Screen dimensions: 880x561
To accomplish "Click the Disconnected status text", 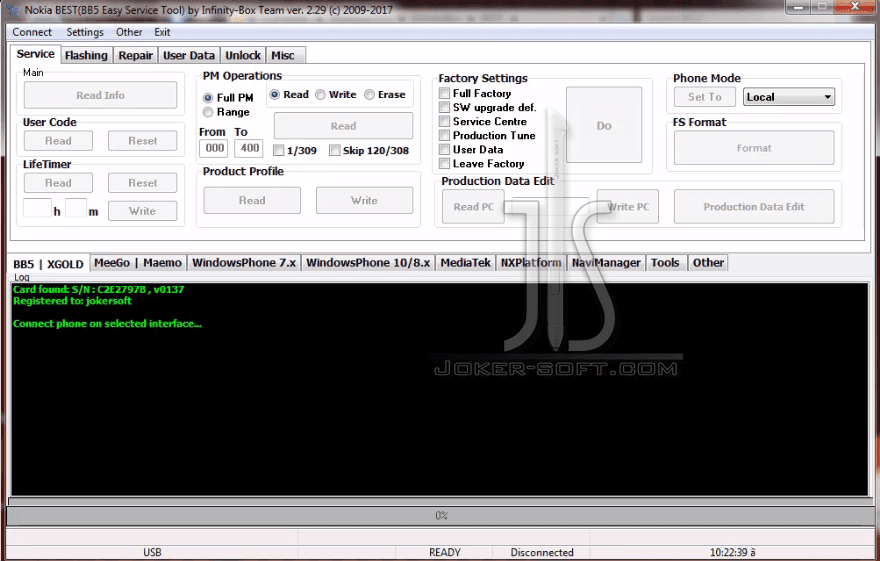I will tap(542, 553).
